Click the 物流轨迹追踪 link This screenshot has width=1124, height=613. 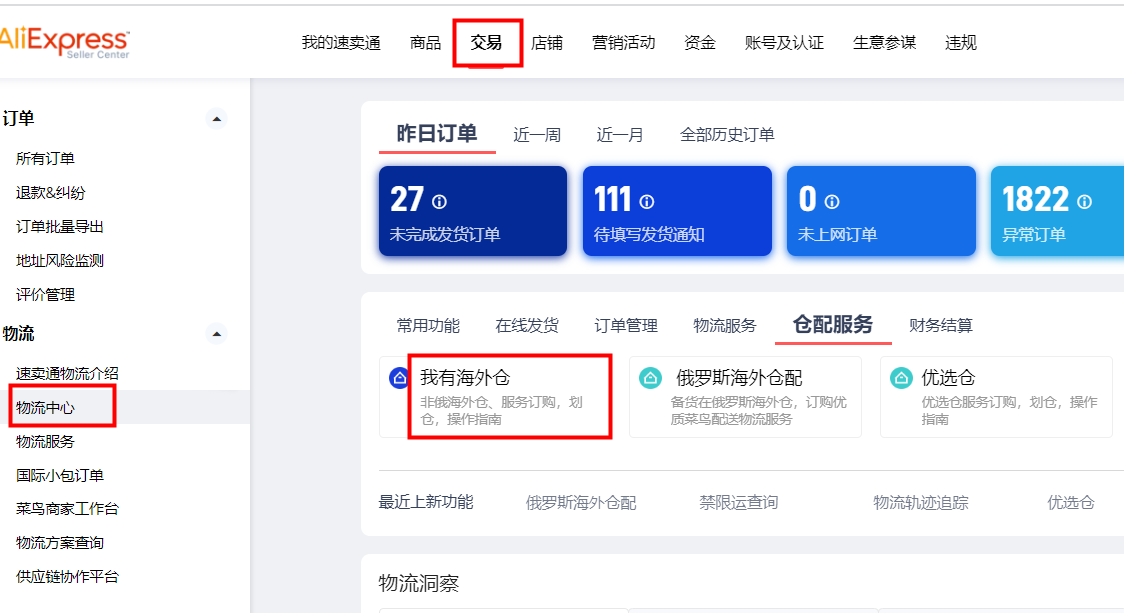click(920, 503)
